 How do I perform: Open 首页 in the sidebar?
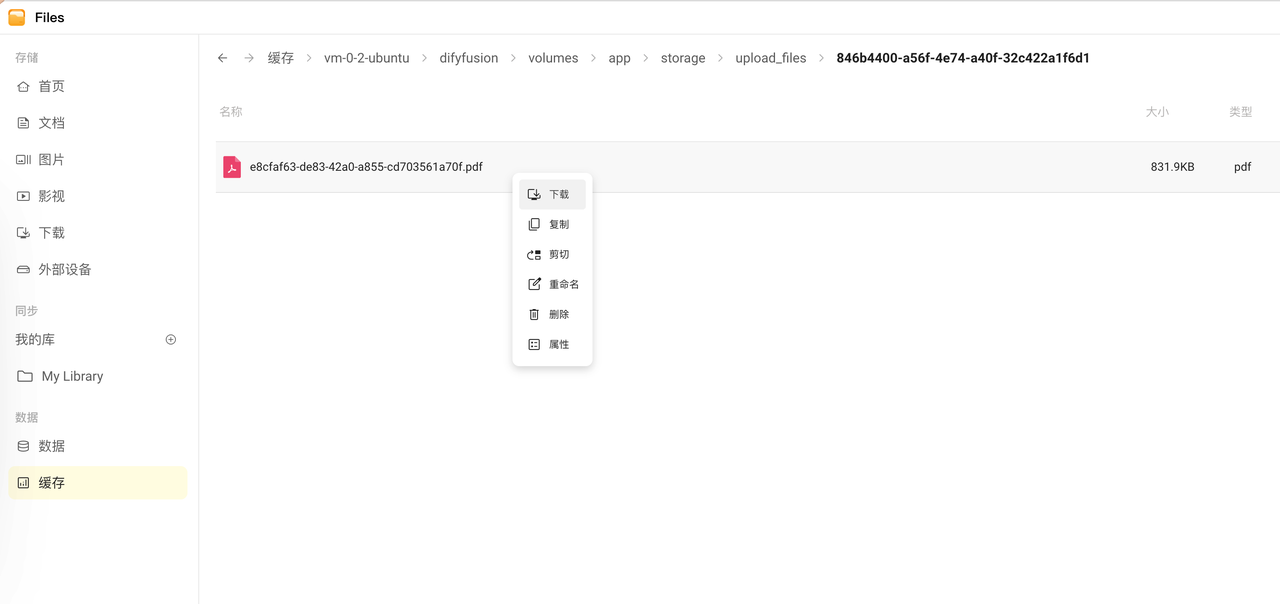51,87
